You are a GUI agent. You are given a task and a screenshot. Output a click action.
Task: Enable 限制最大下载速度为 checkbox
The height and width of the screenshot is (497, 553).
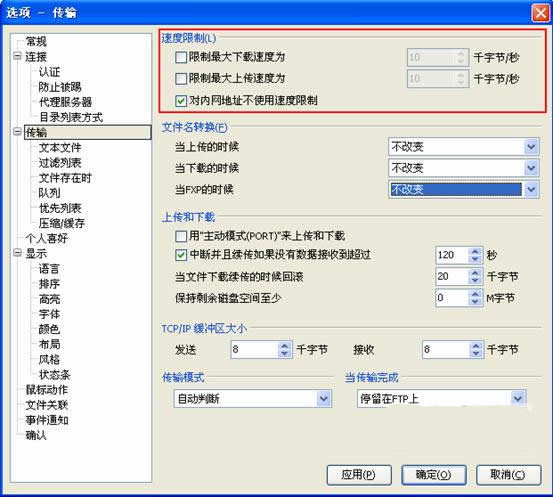[x=181, y=57]
